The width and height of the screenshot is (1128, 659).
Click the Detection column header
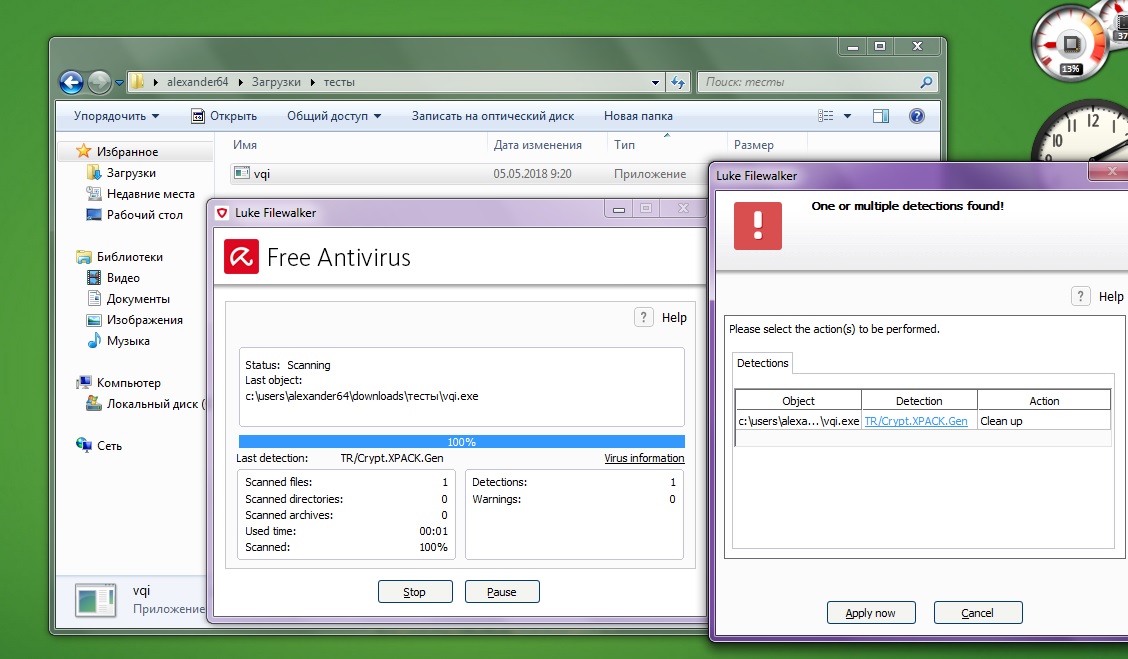click(x=919, y=401)
